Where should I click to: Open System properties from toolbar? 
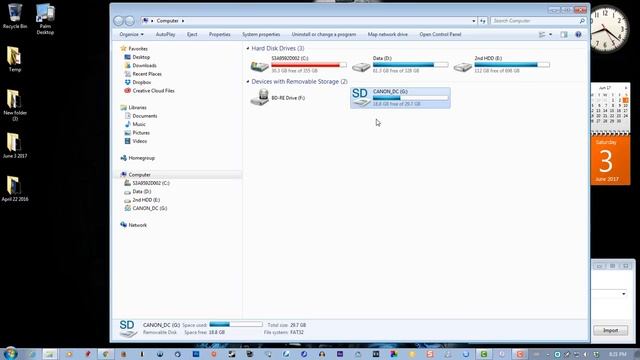261,35
